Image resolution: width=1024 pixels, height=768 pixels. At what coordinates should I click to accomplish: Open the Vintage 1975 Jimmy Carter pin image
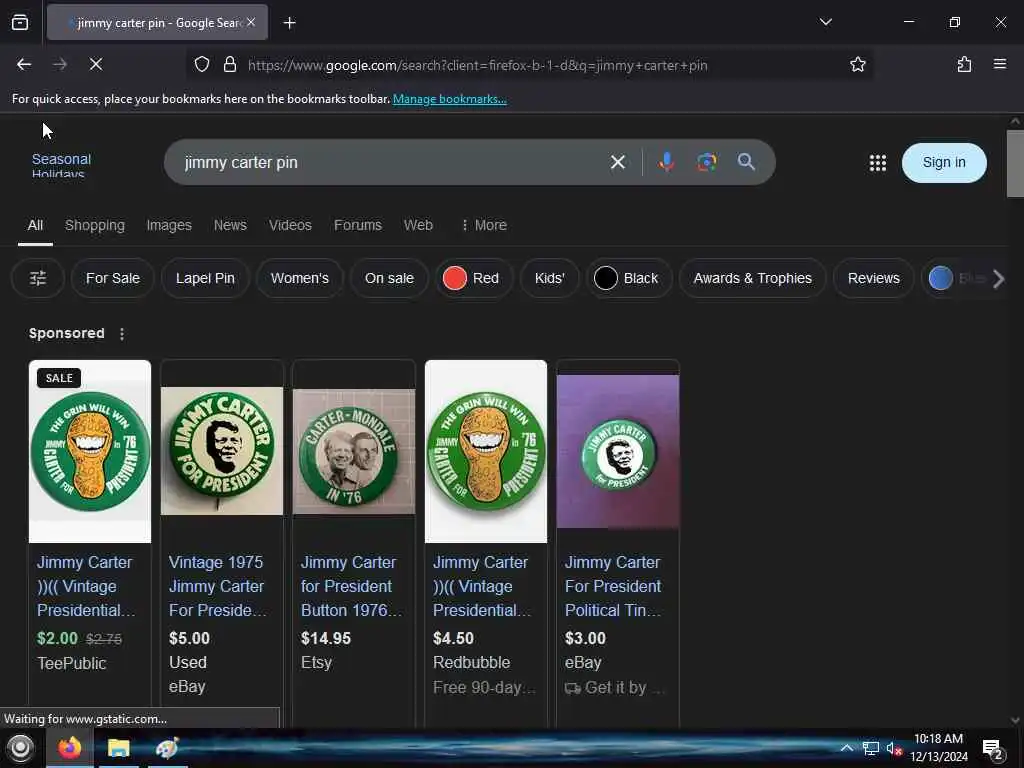222,451
